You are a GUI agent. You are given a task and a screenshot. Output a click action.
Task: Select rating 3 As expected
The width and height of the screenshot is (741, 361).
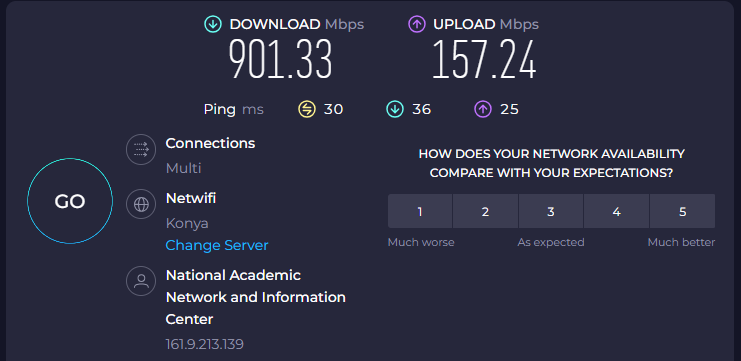(551, 211)
